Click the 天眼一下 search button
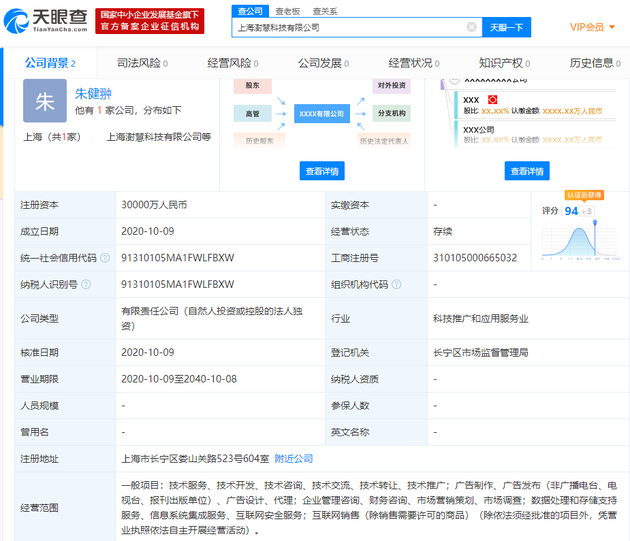 506,27
